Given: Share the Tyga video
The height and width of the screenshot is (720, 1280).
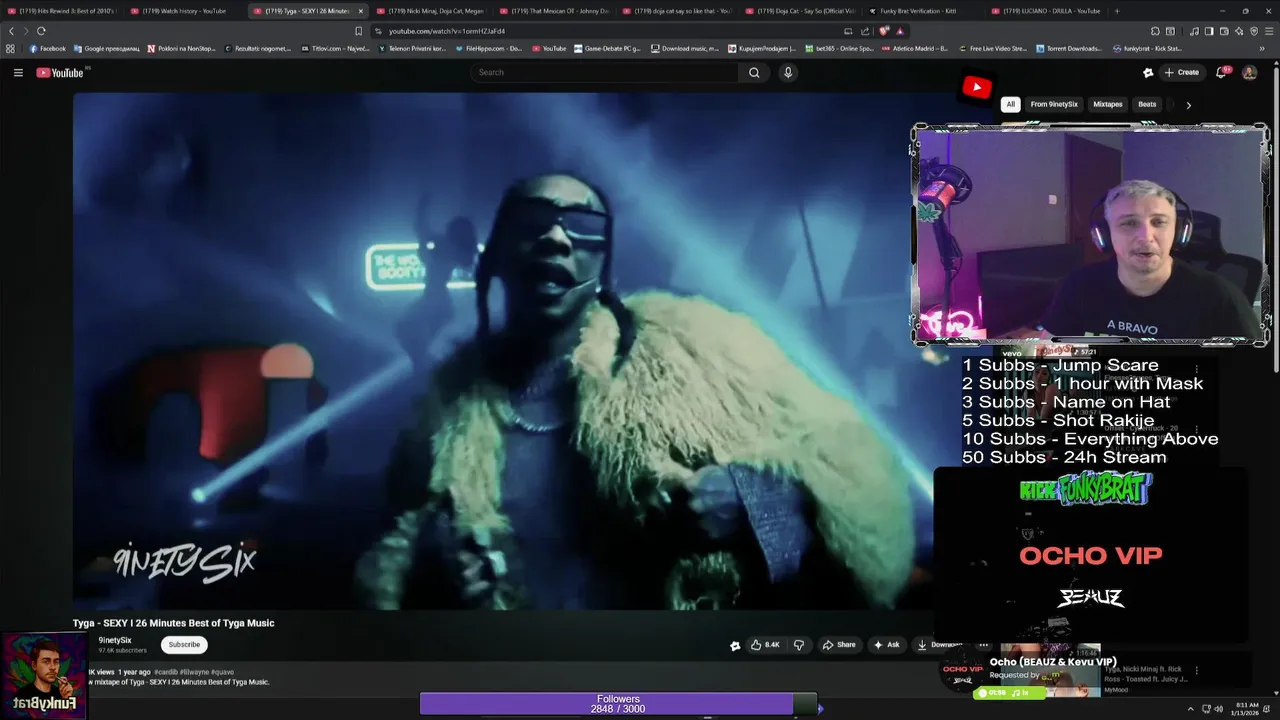Looking at the screenshot, I should (839, 645).
